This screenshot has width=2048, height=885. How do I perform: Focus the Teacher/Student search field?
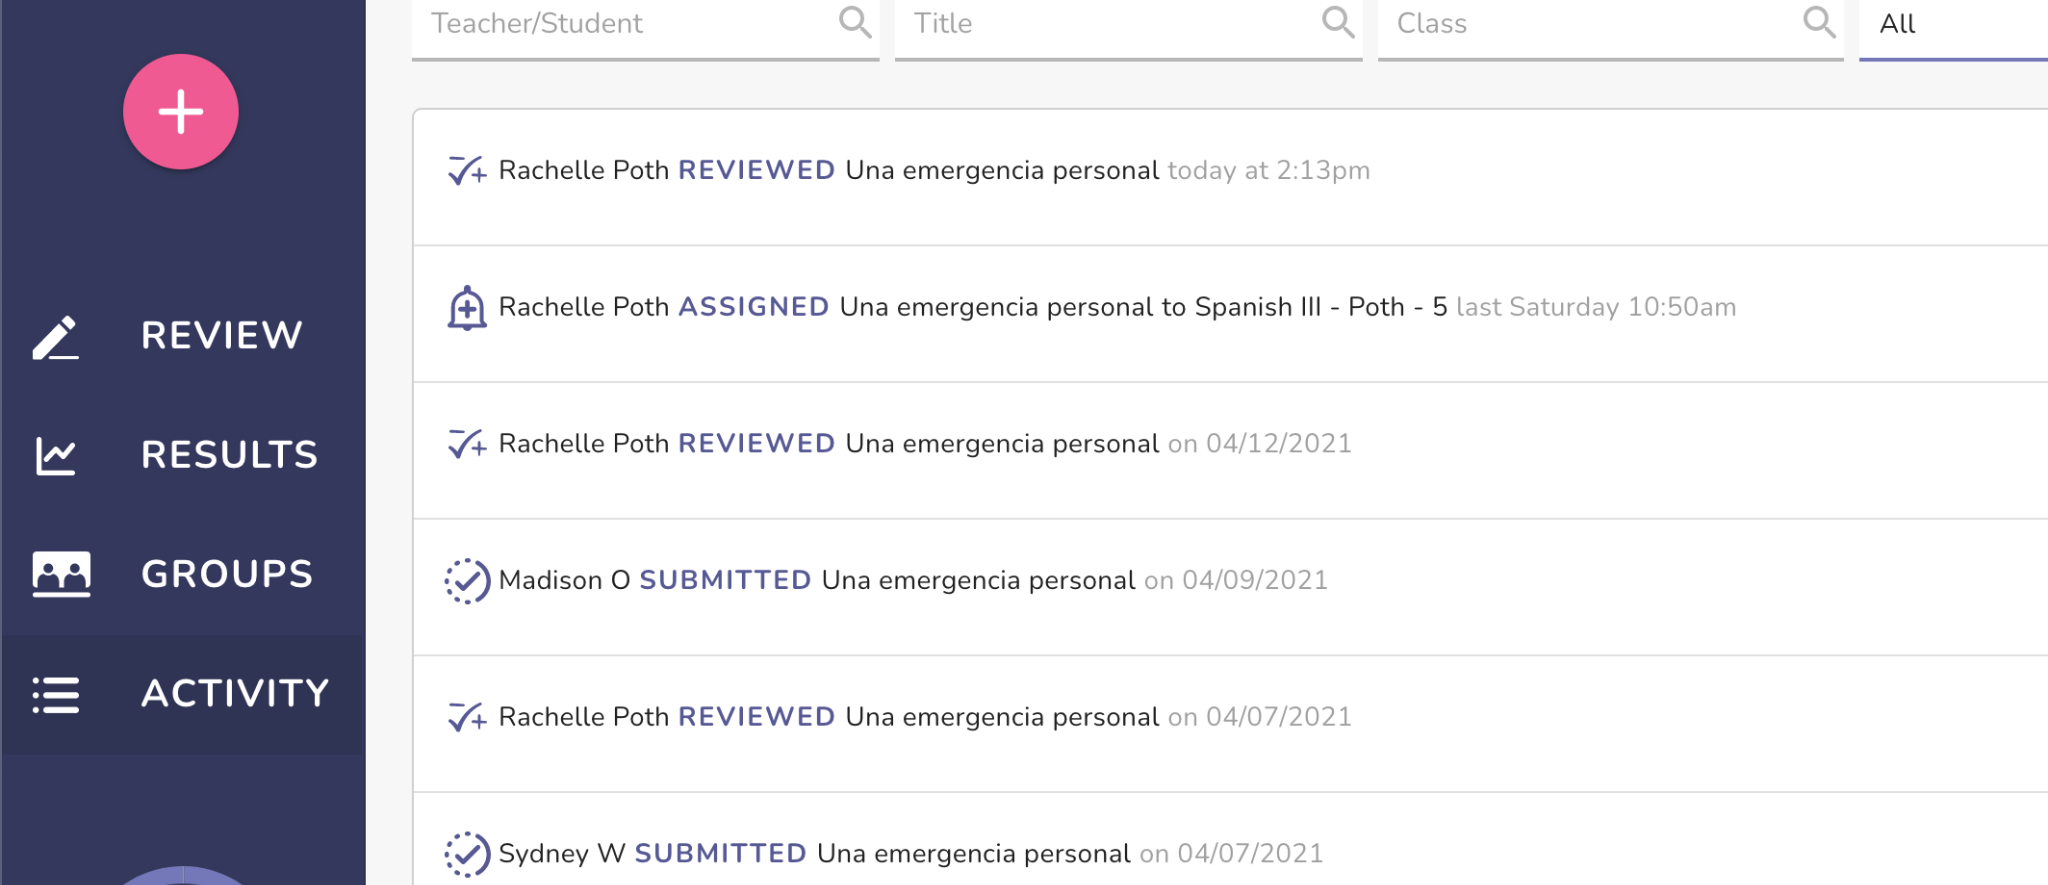pos(625,24)
